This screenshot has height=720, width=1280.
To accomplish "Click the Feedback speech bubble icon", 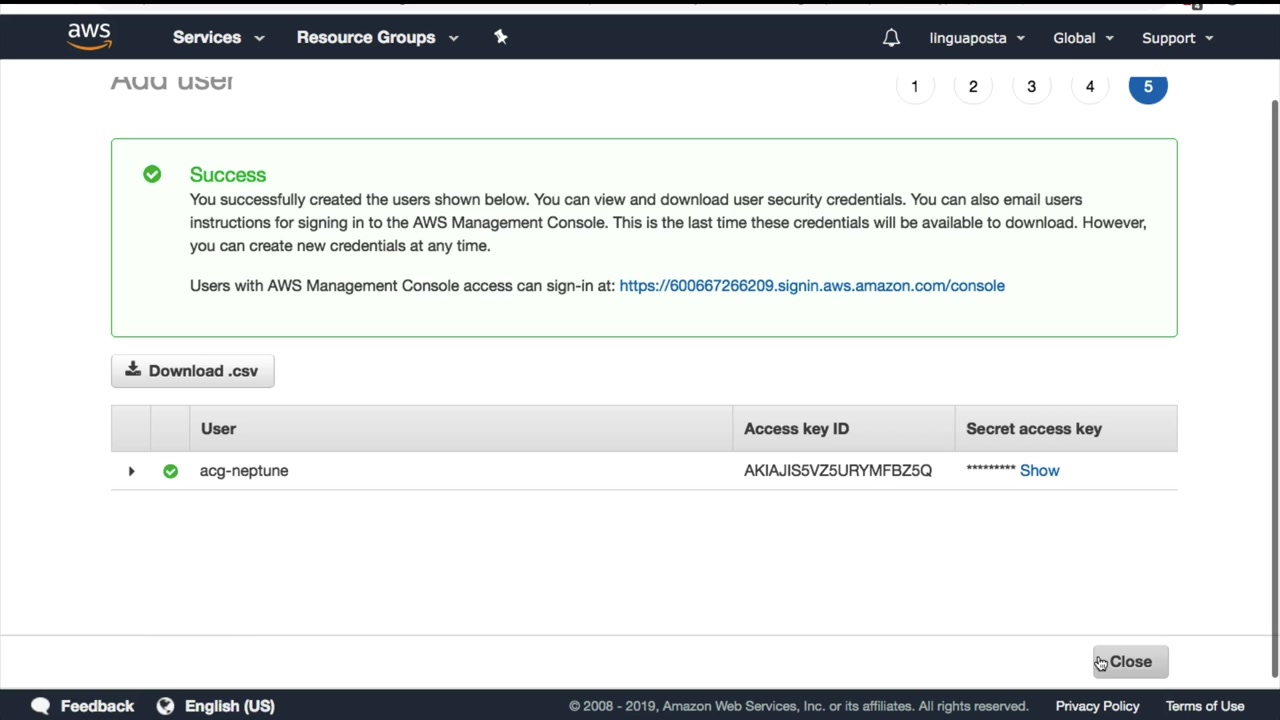I will click(40, 706).
